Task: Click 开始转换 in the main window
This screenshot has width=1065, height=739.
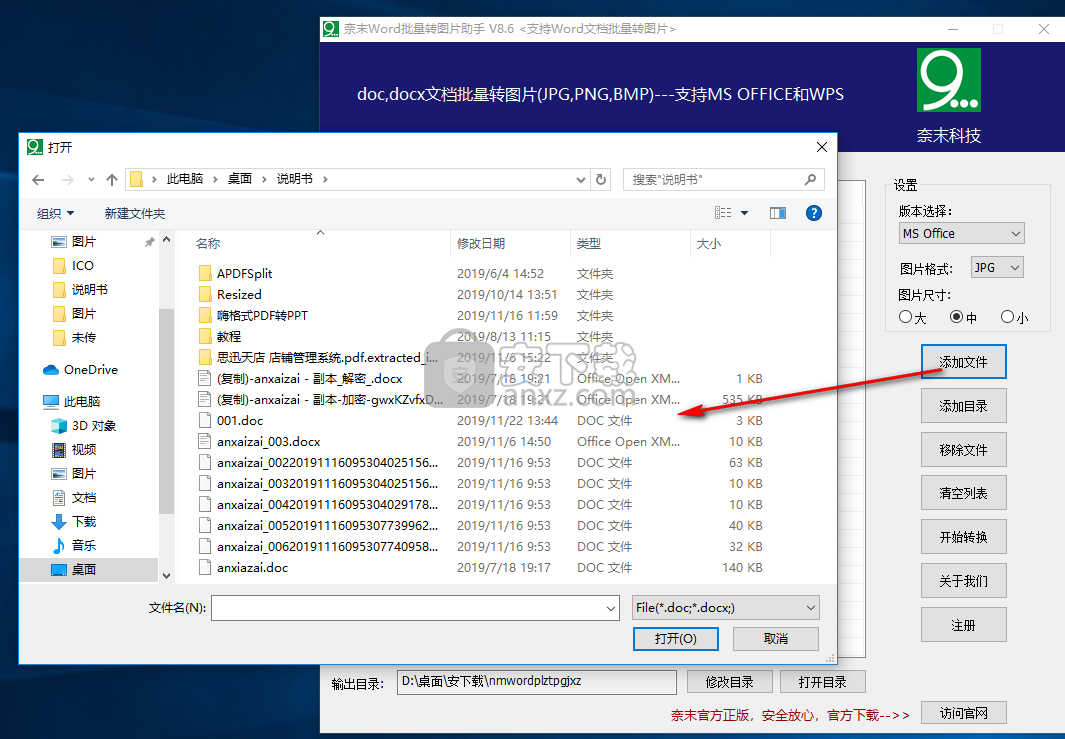Action: (963, 537)
